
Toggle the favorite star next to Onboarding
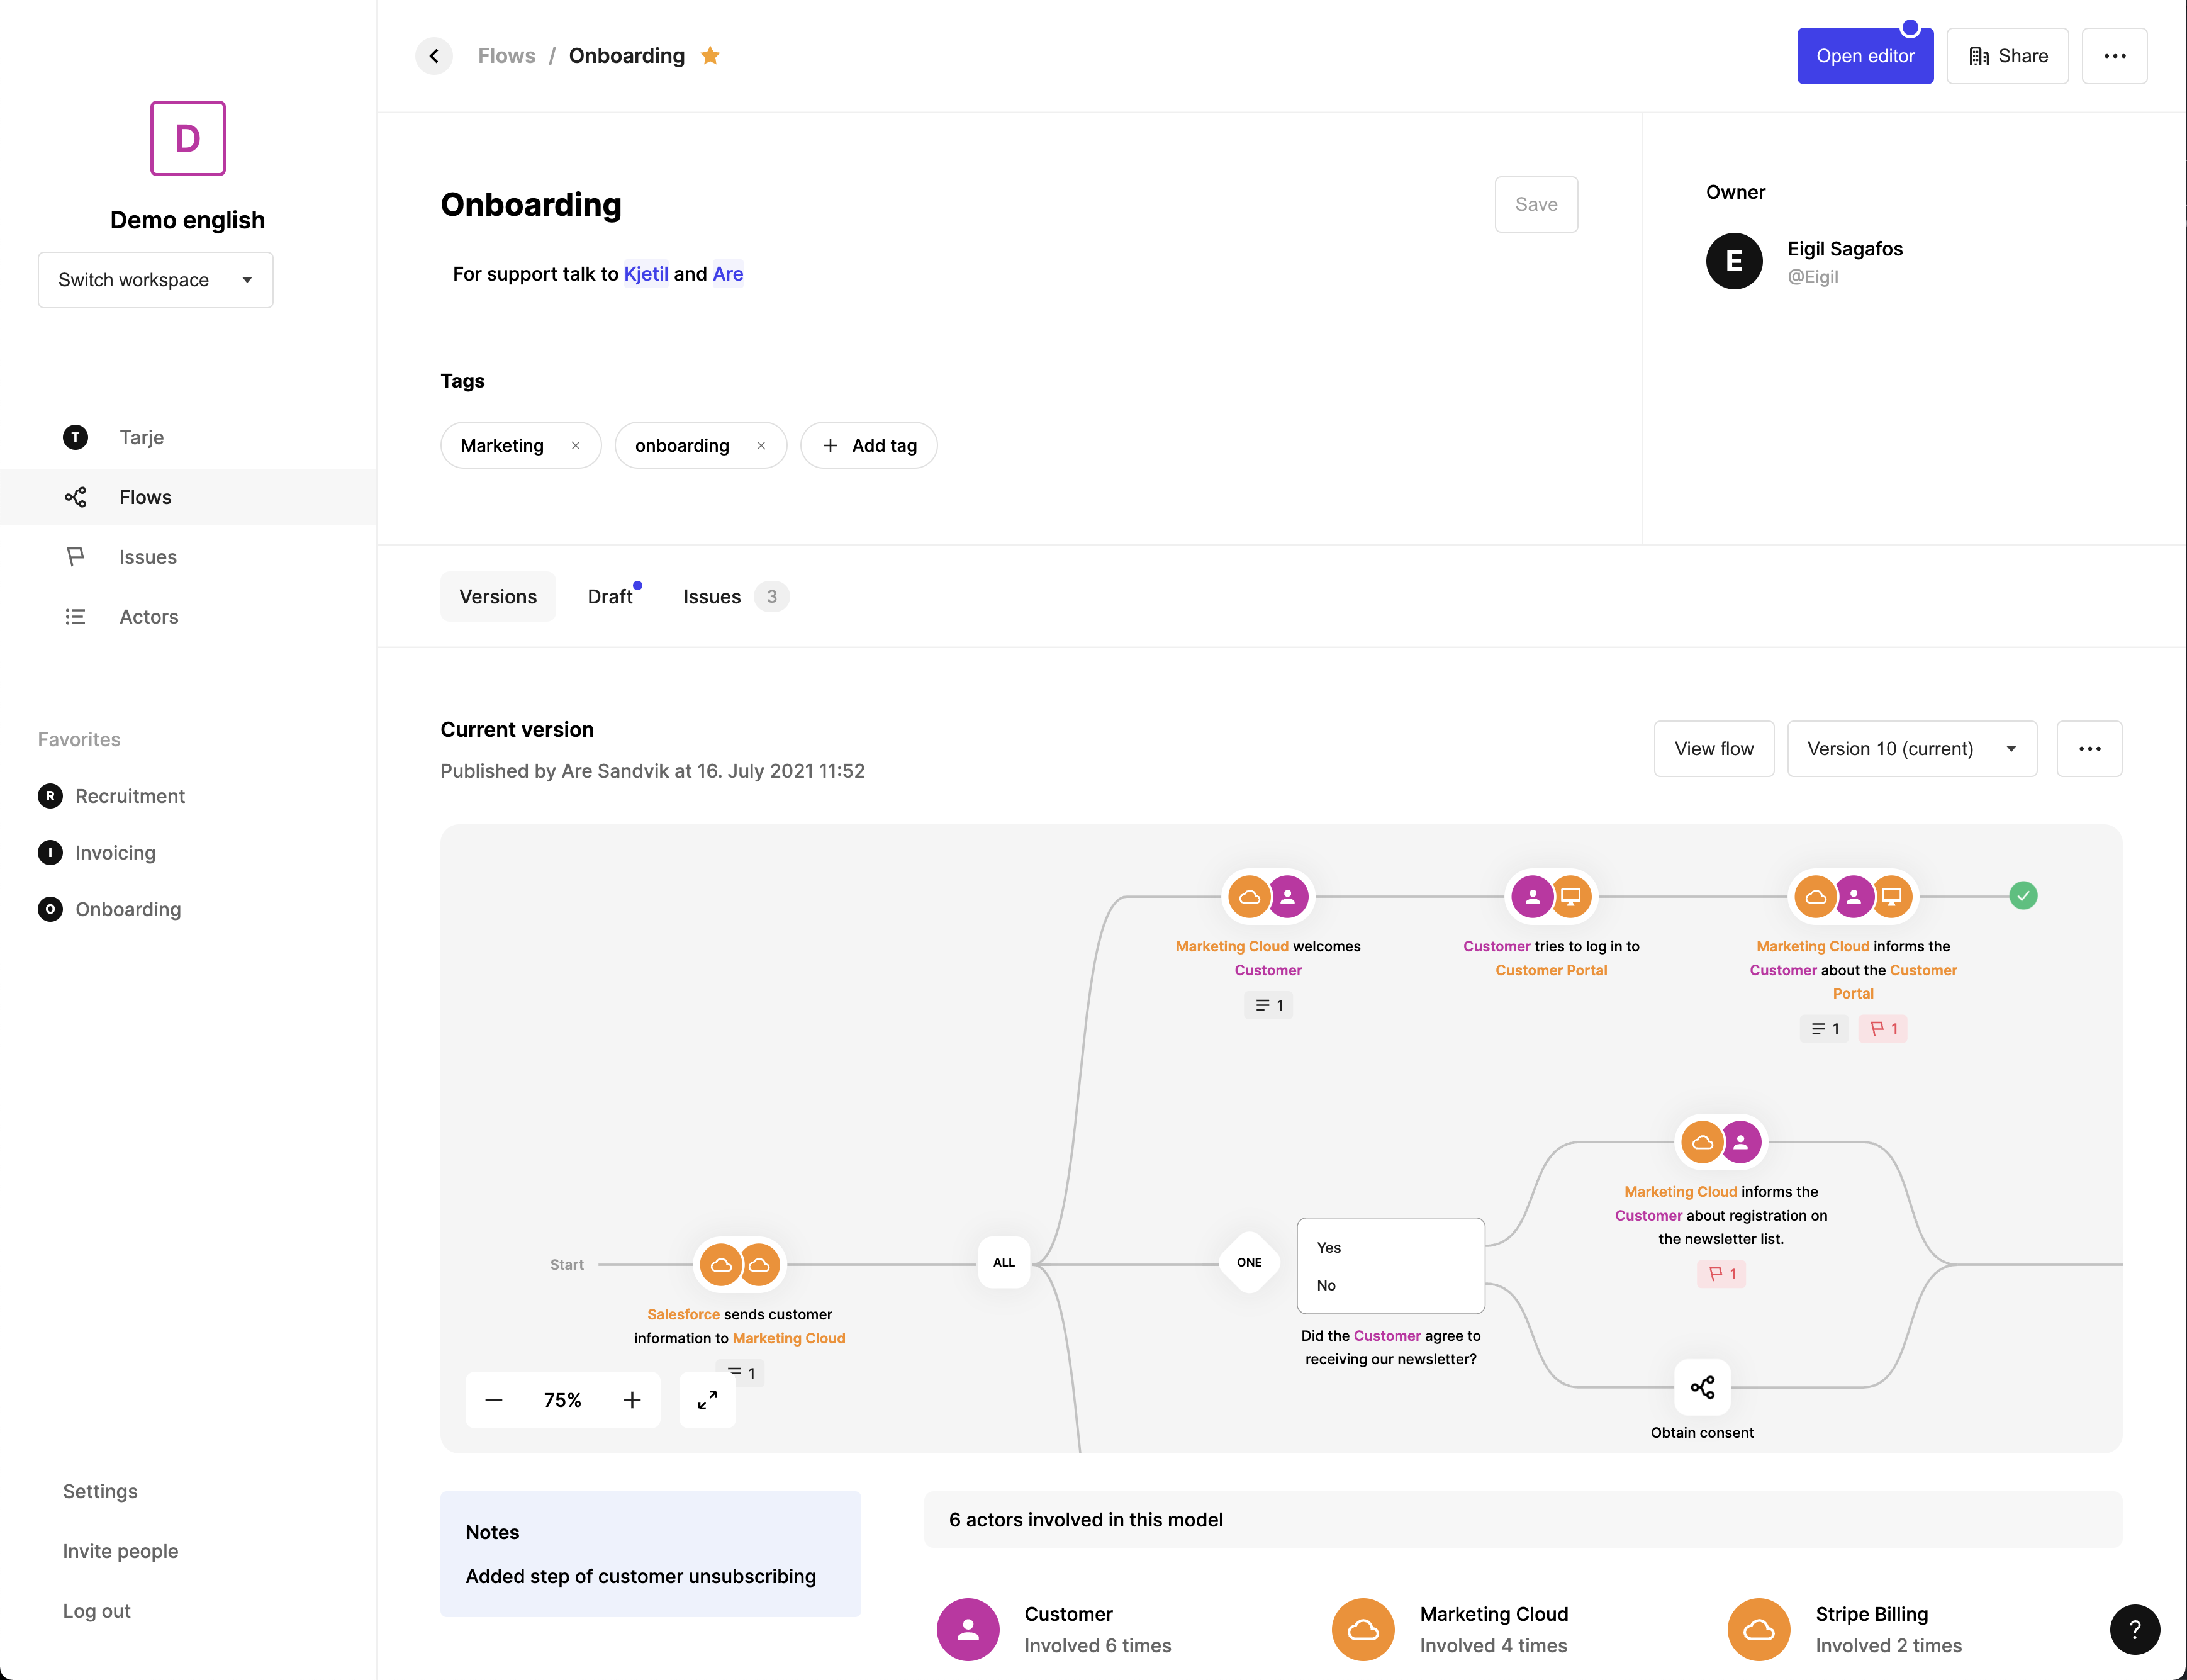point(711,55)
